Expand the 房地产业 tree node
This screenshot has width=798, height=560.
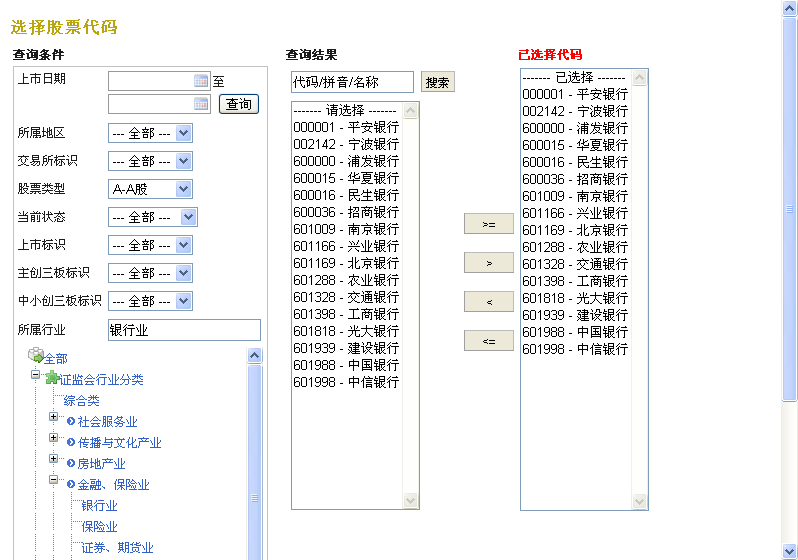(53, 458)
